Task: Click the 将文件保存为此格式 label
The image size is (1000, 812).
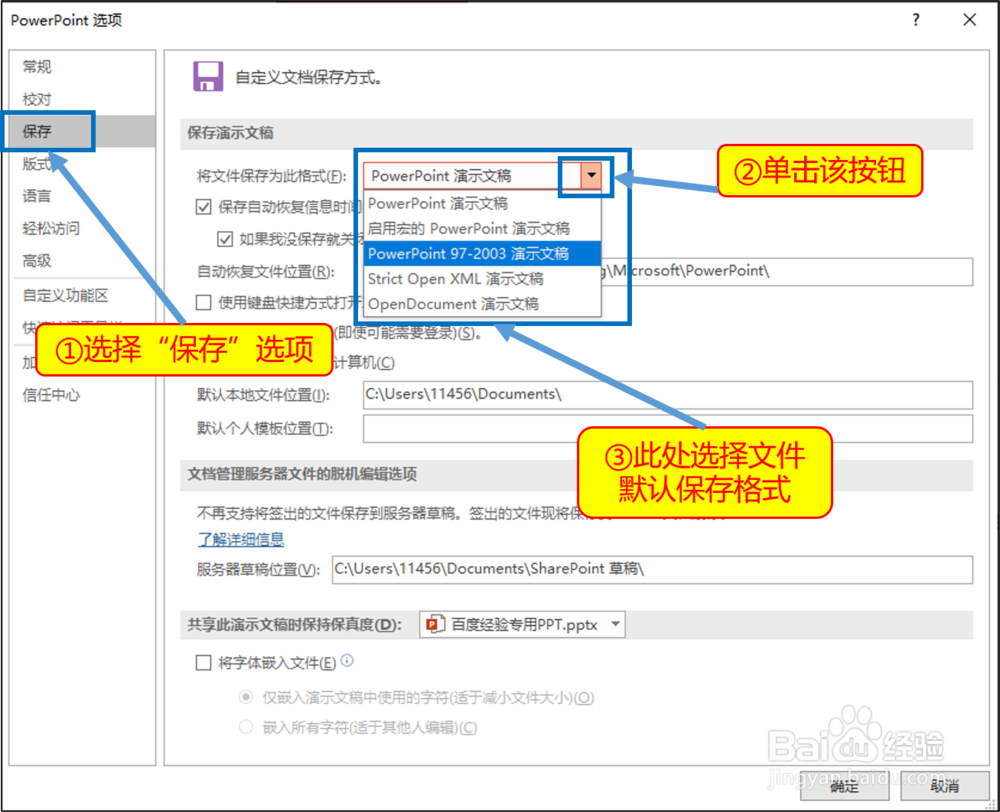Action: click(x=272, y=175)
